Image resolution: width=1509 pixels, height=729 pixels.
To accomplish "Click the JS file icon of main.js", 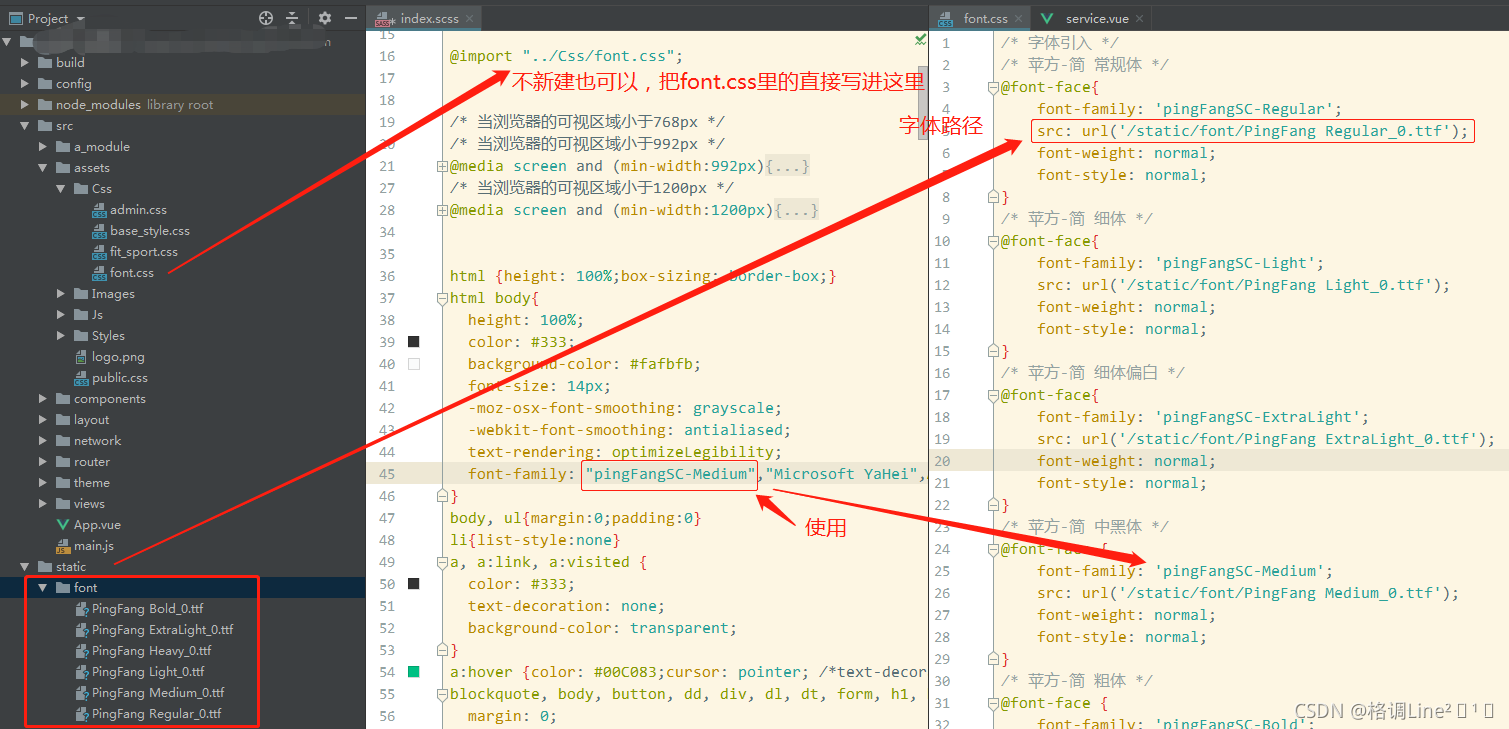I will (x=63, y=546).
